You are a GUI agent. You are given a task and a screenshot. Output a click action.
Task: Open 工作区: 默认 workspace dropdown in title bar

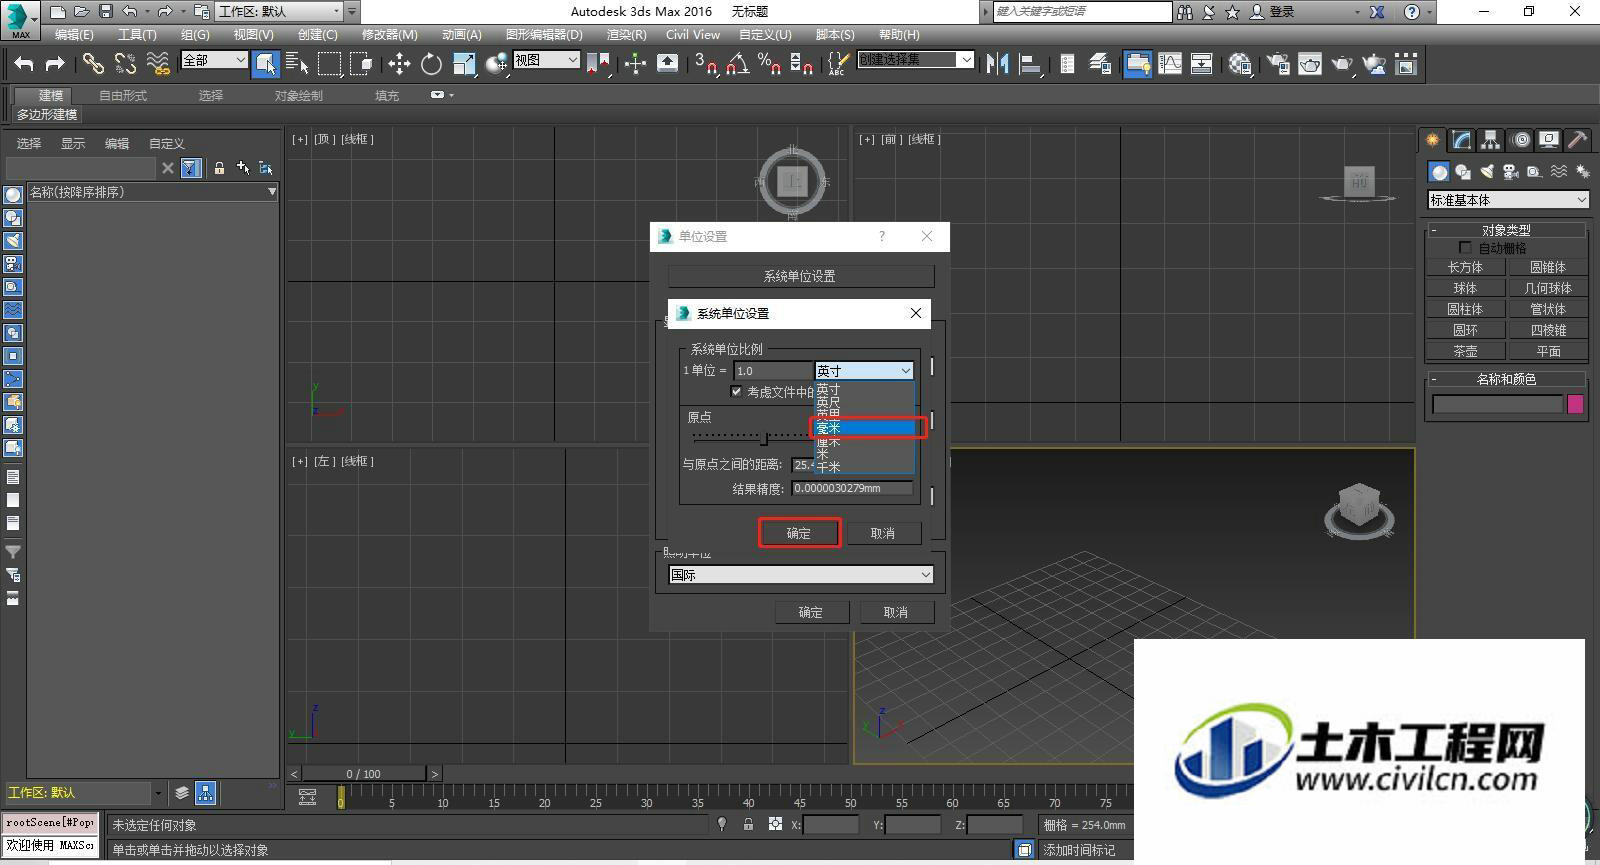point(279,12)
